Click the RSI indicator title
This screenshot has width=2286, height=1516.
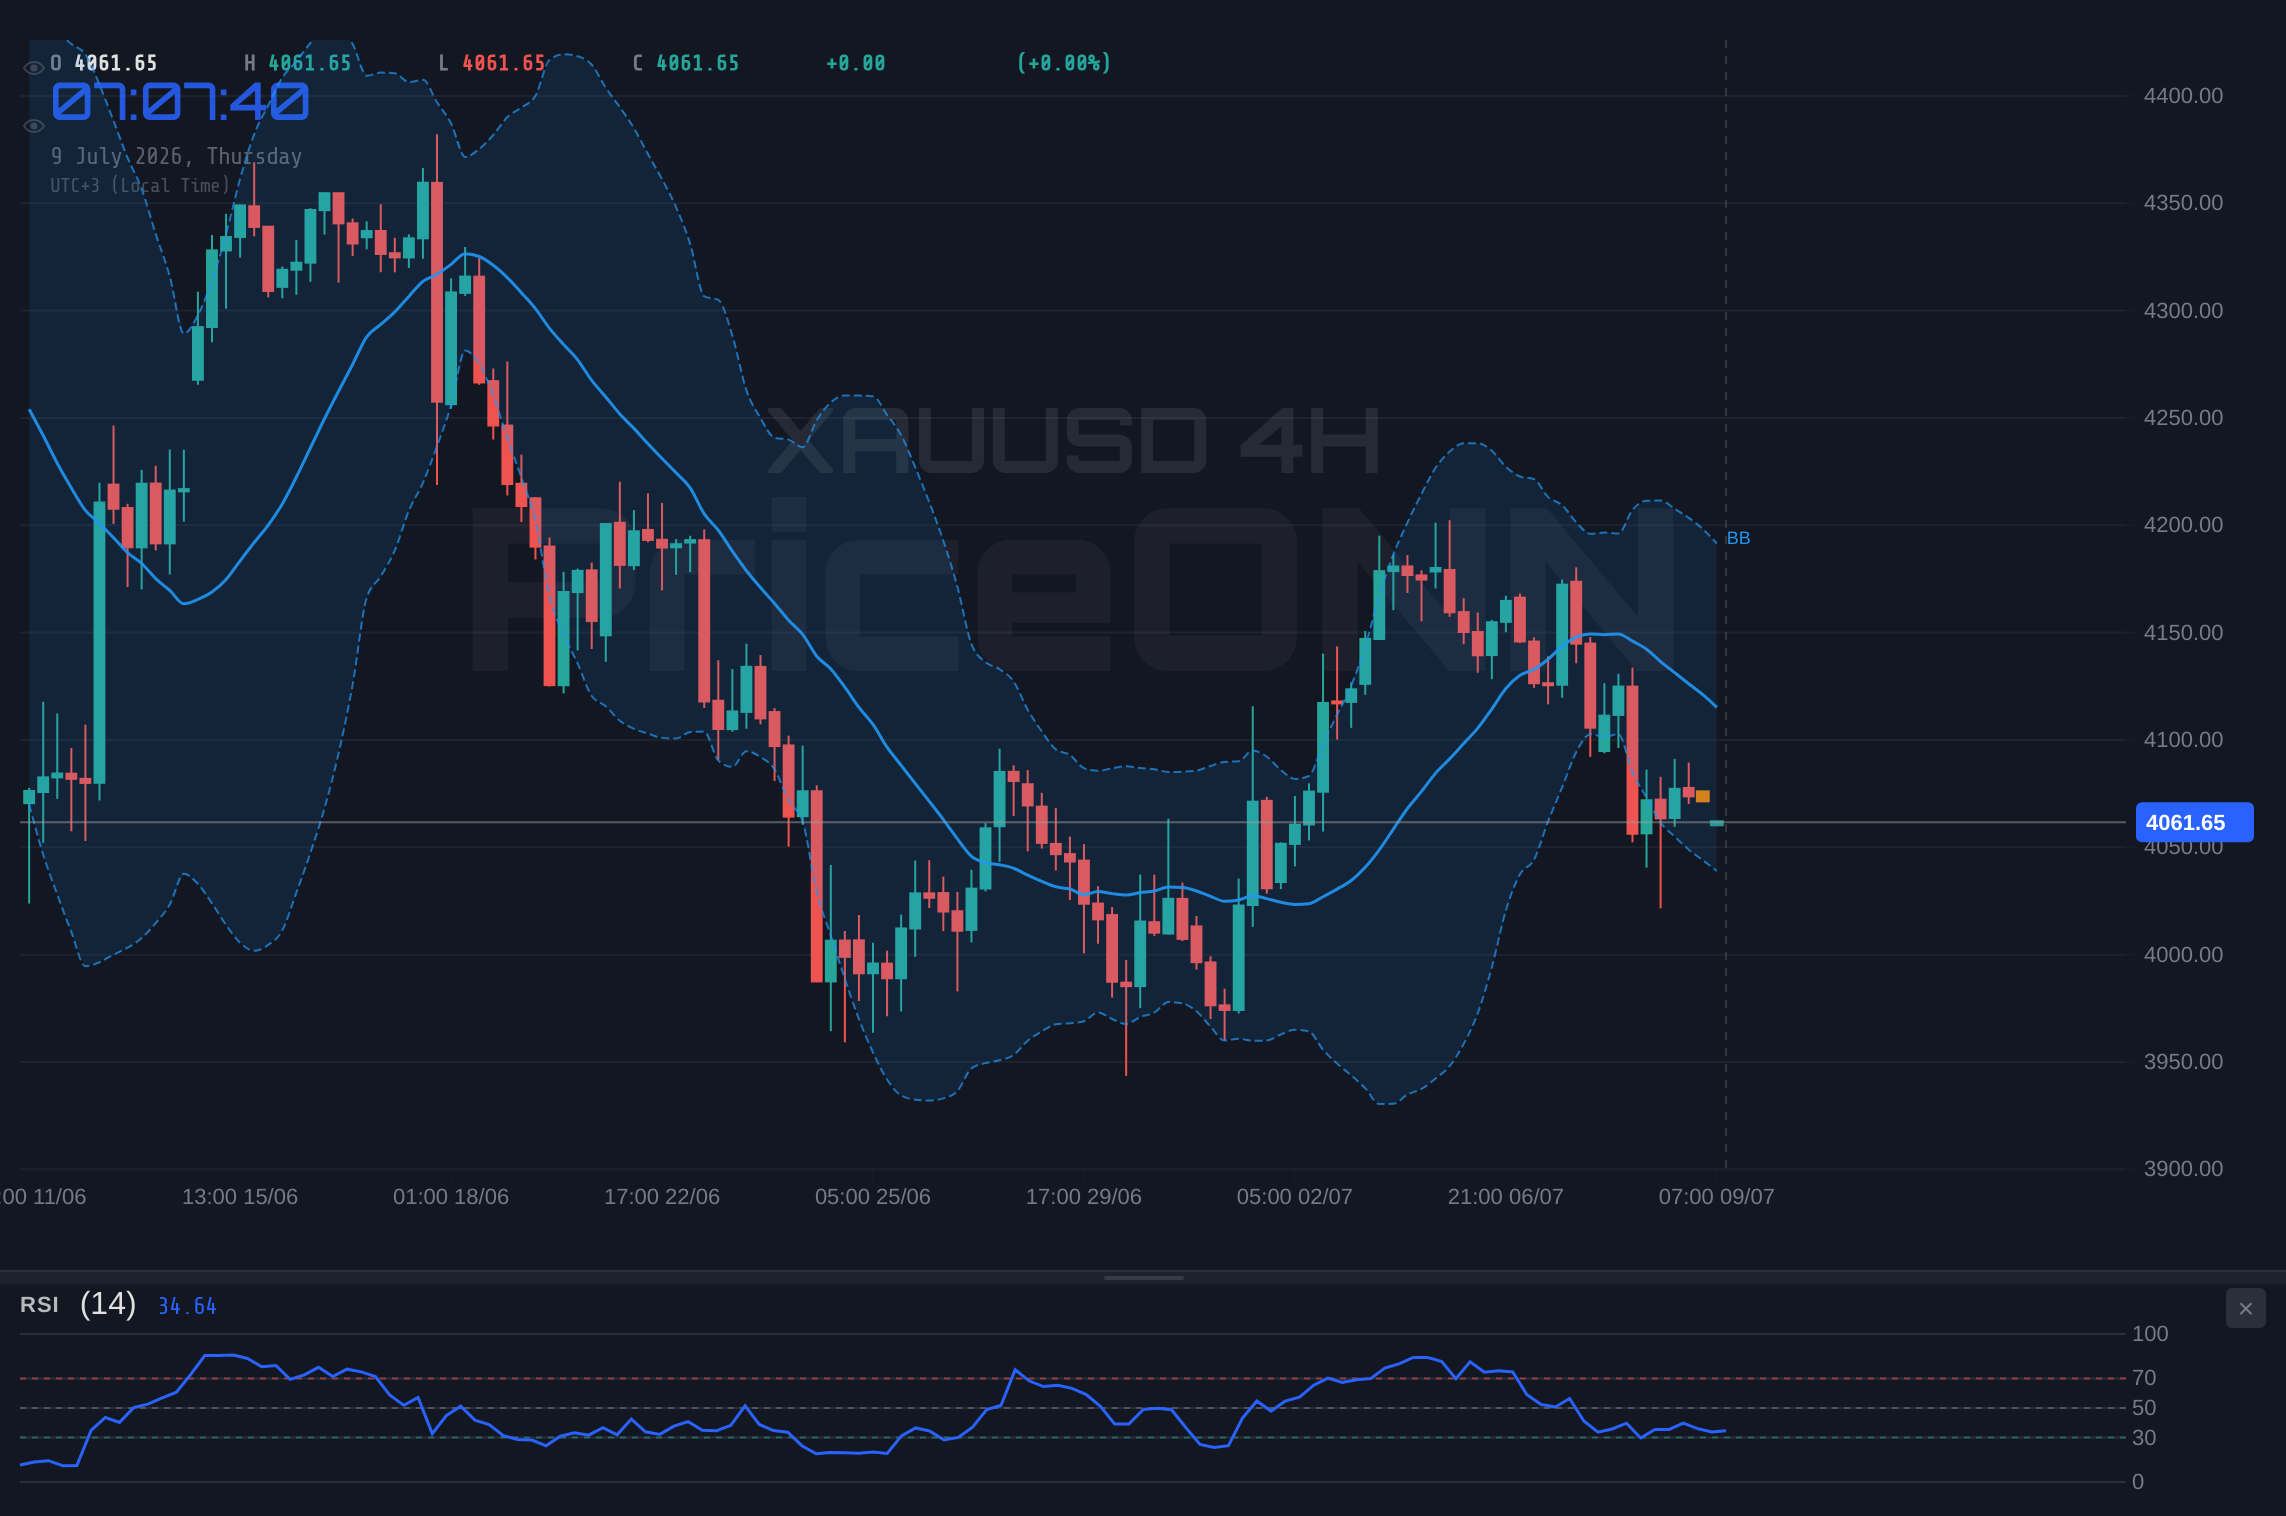39,1305
